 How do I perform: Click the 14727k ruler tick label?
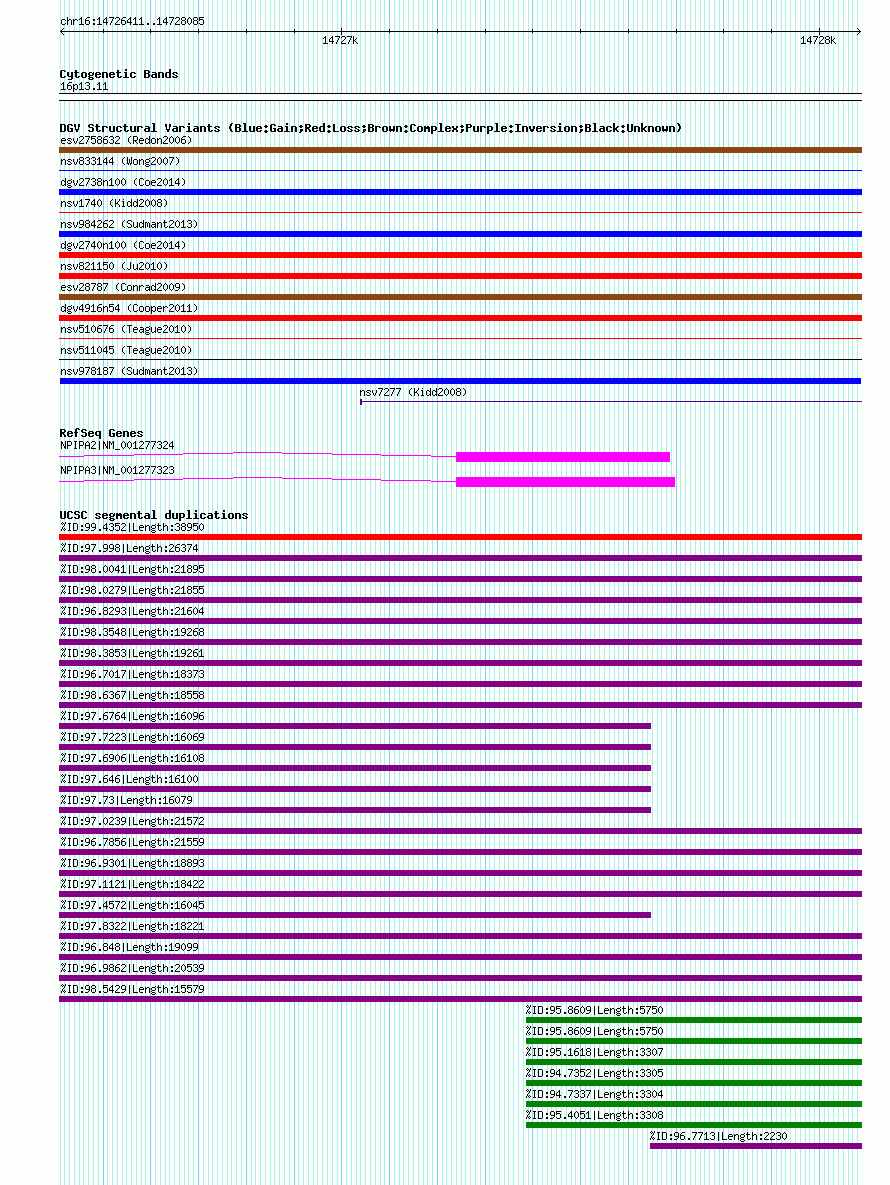pos(340,40)
